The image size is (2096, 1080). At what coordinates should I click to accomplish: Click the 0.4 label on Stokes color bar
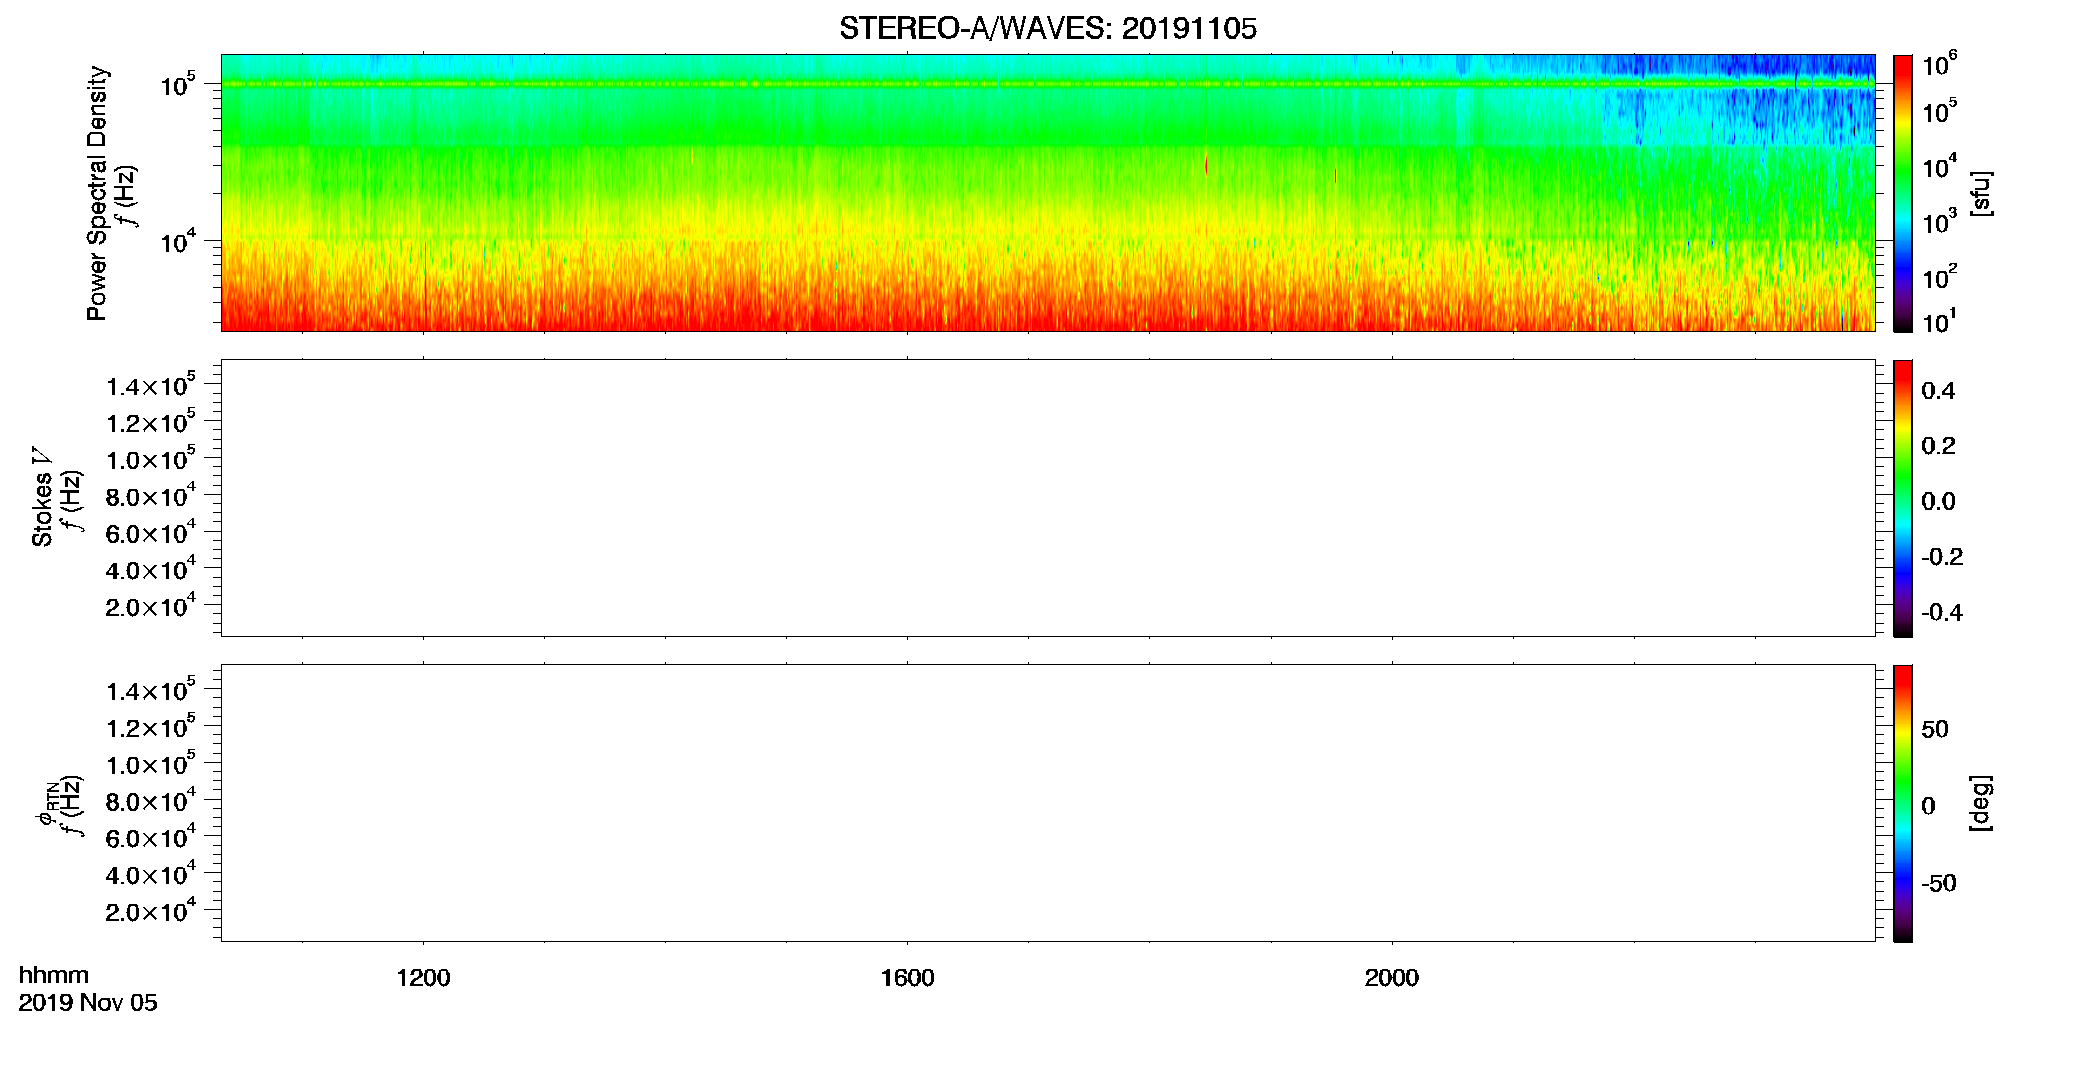click(1938, 391)
